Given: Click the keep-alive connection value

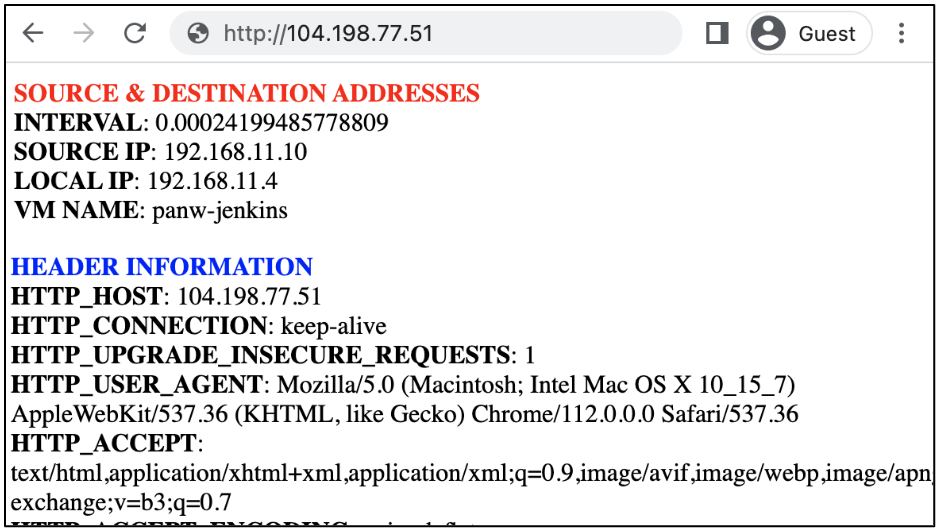Looking at the screenshot, I should (333, 326).
